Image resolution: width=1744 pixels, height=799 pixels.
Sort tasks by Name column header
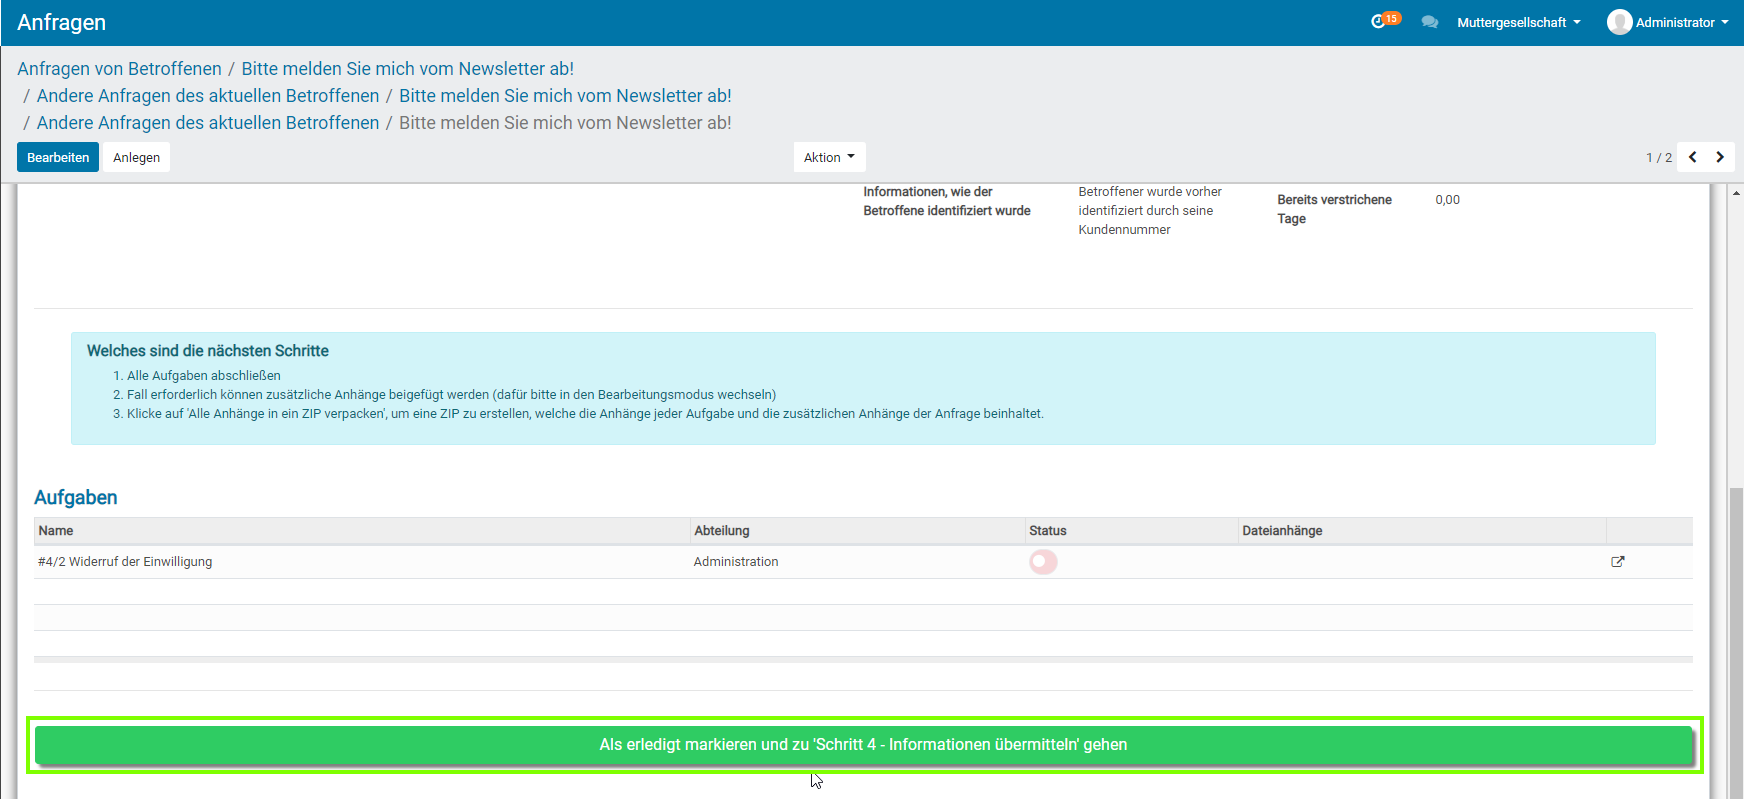pyautogui.click(x=56, y=531)
